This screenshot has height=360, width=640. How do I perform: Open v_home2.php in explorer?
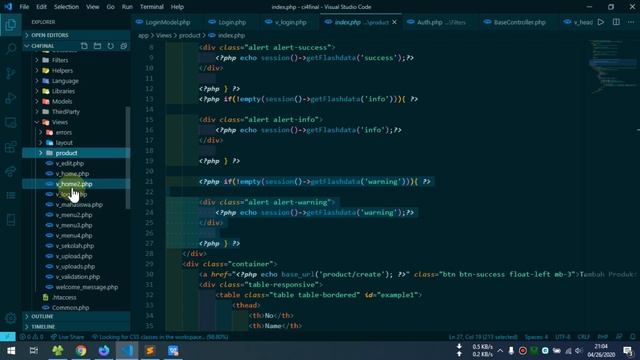(76, 184)
